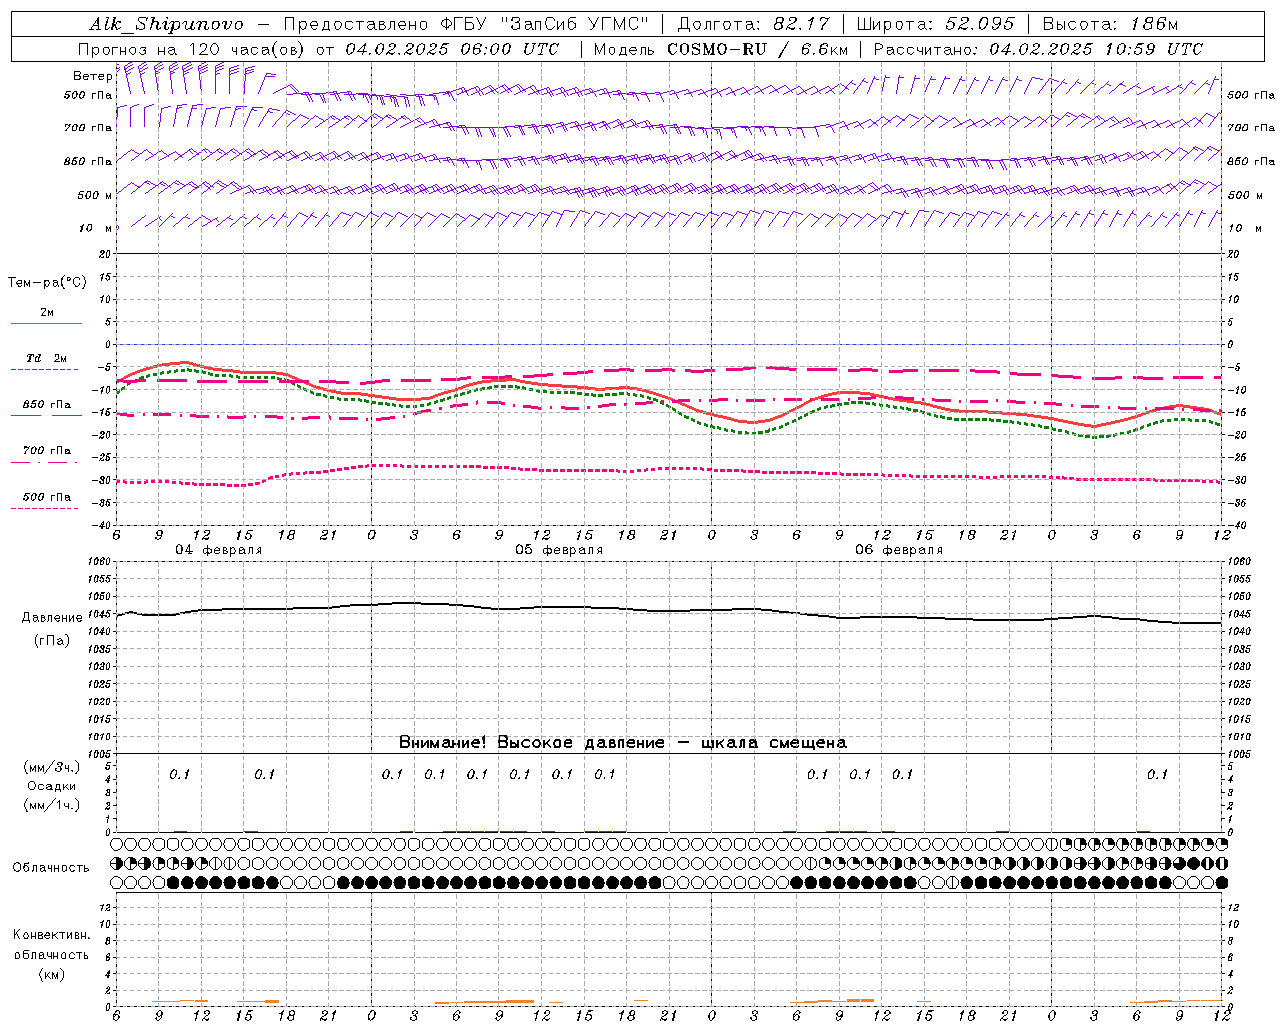The image size is (1280, 1024).
Task: Click the 'Тем-ра(°C)' temperature label
Action: 47,283
